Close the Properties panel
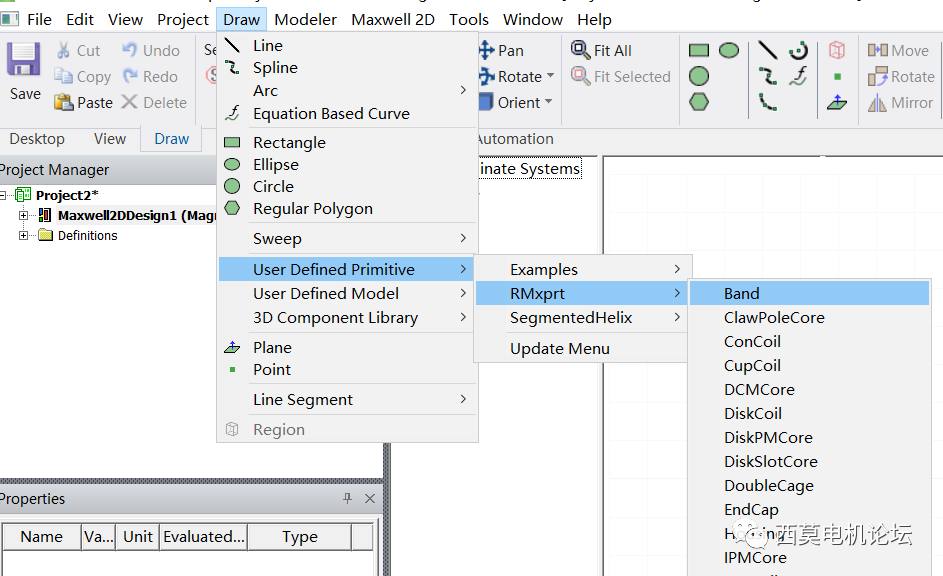 pyautogui.click(x=370, y=498)
